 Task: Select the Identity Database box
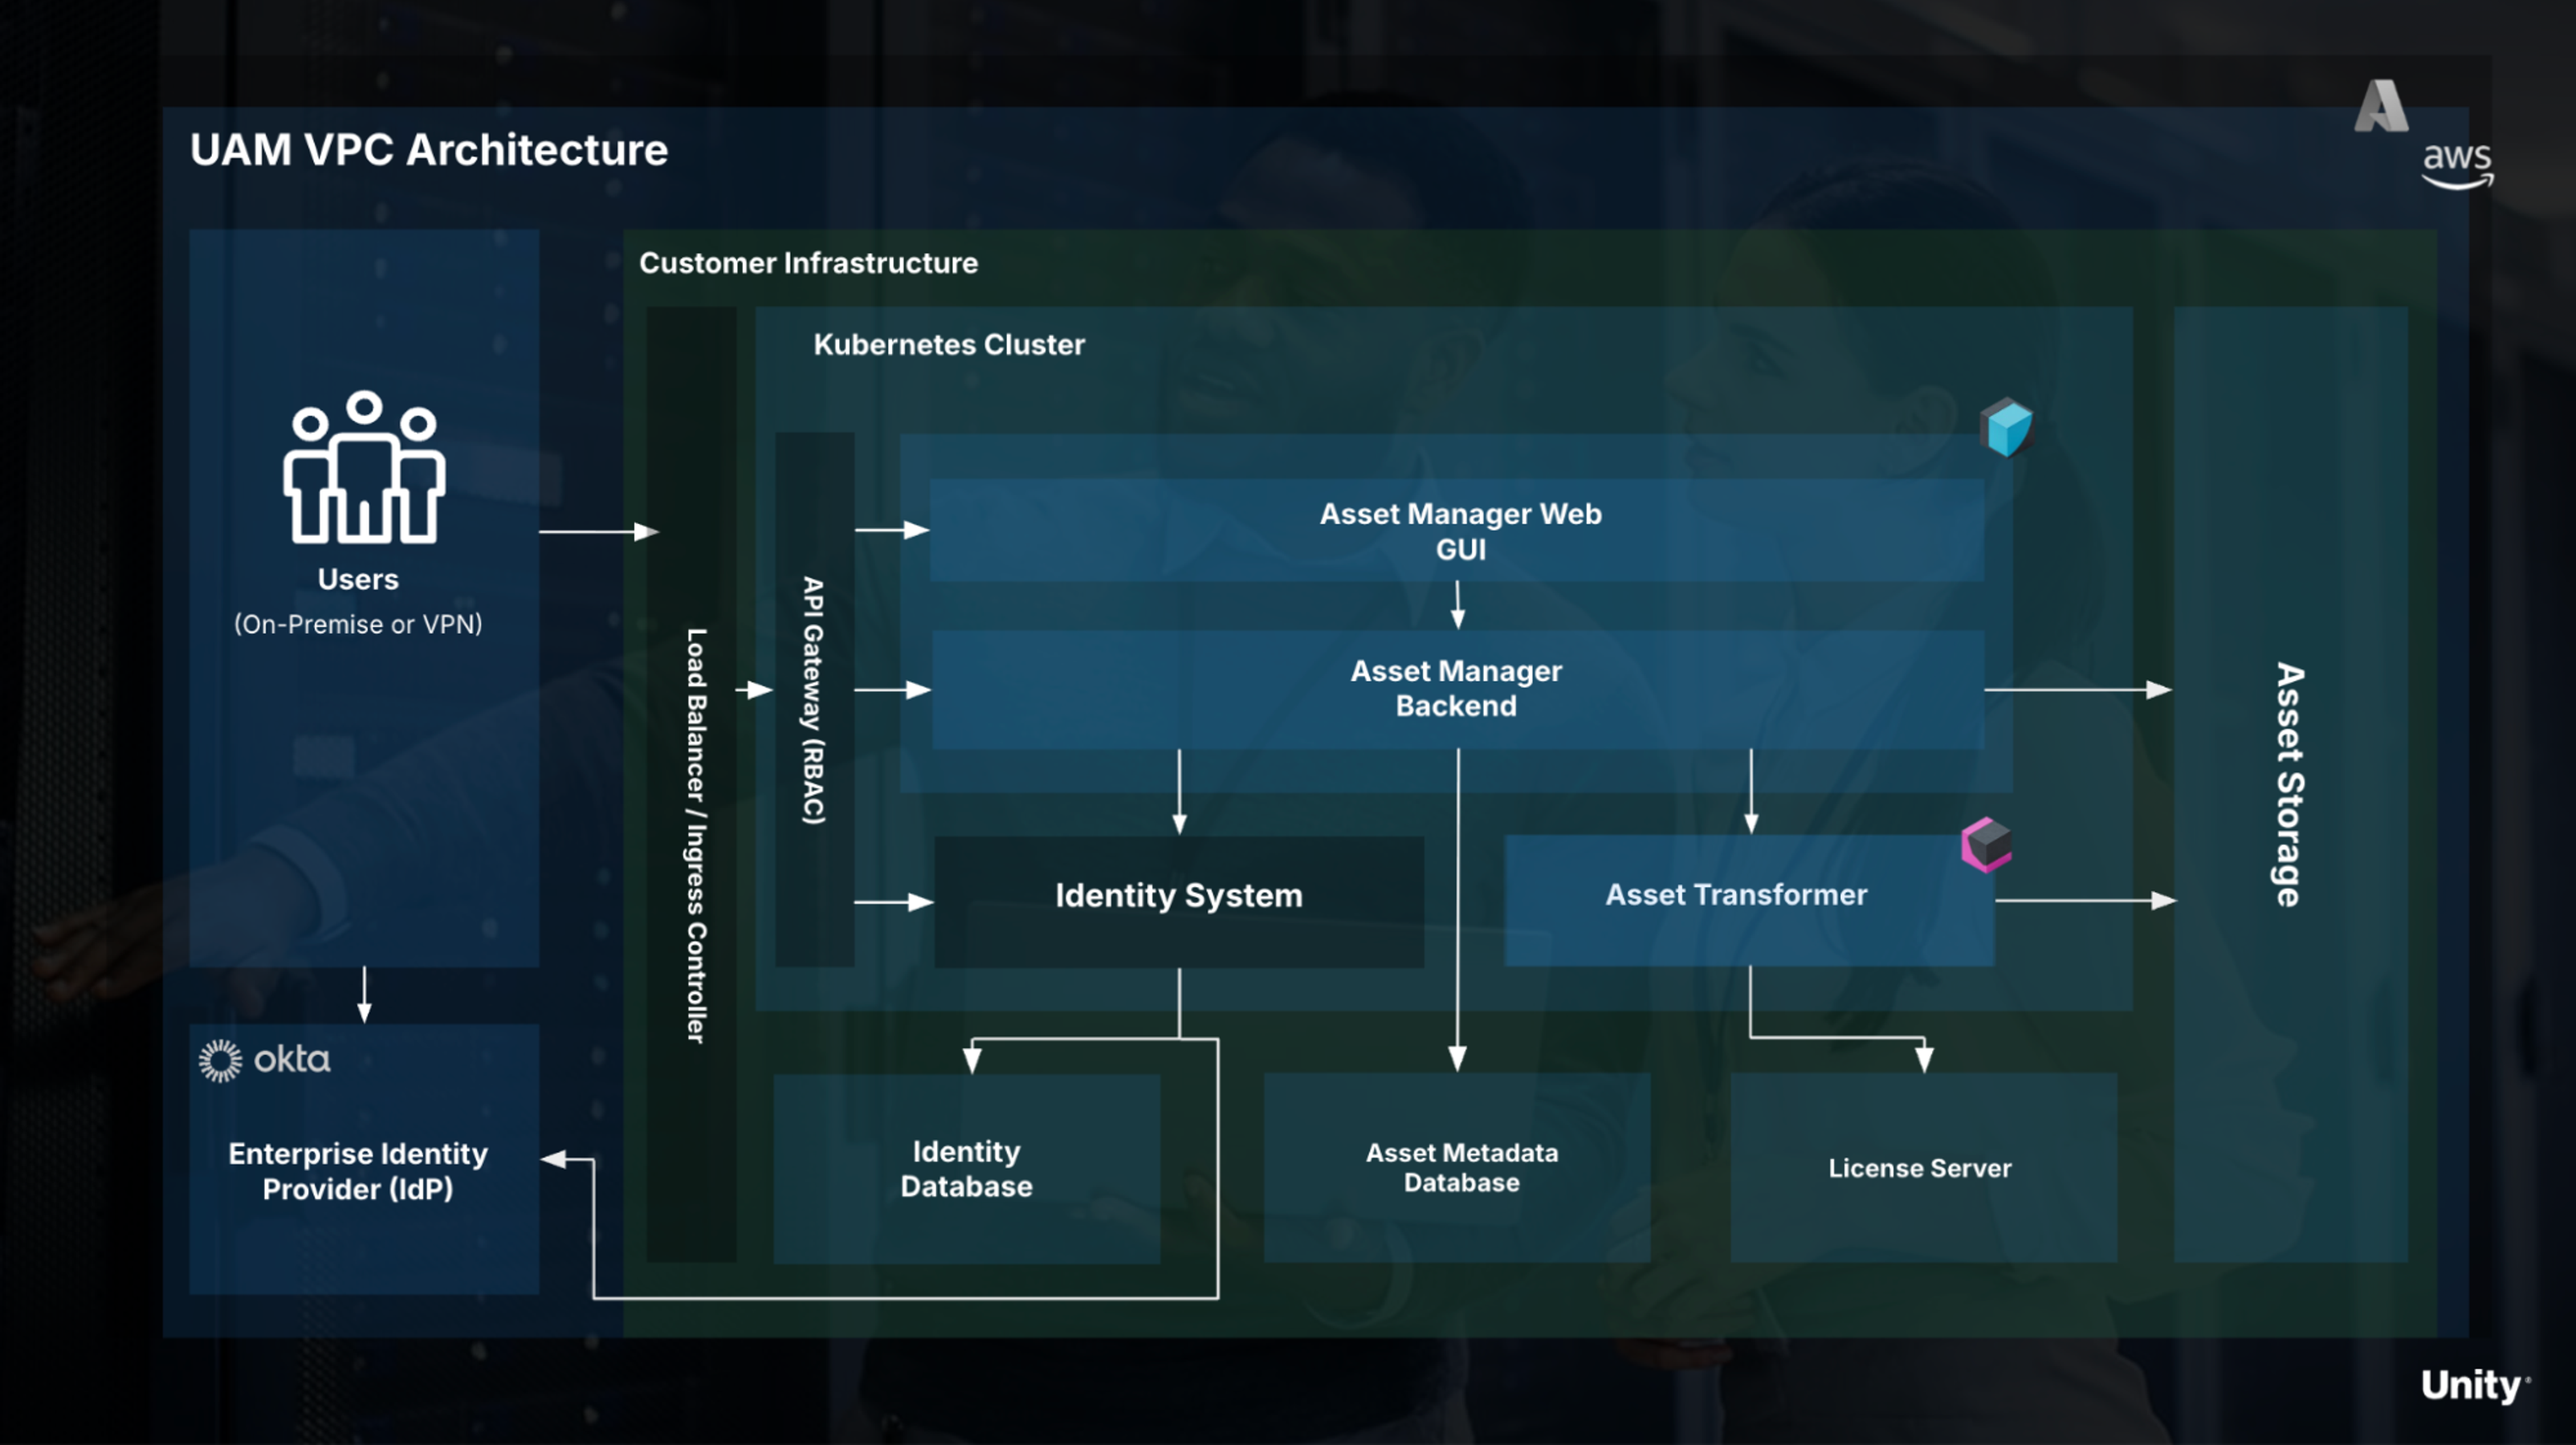[x=967, y=1168]
